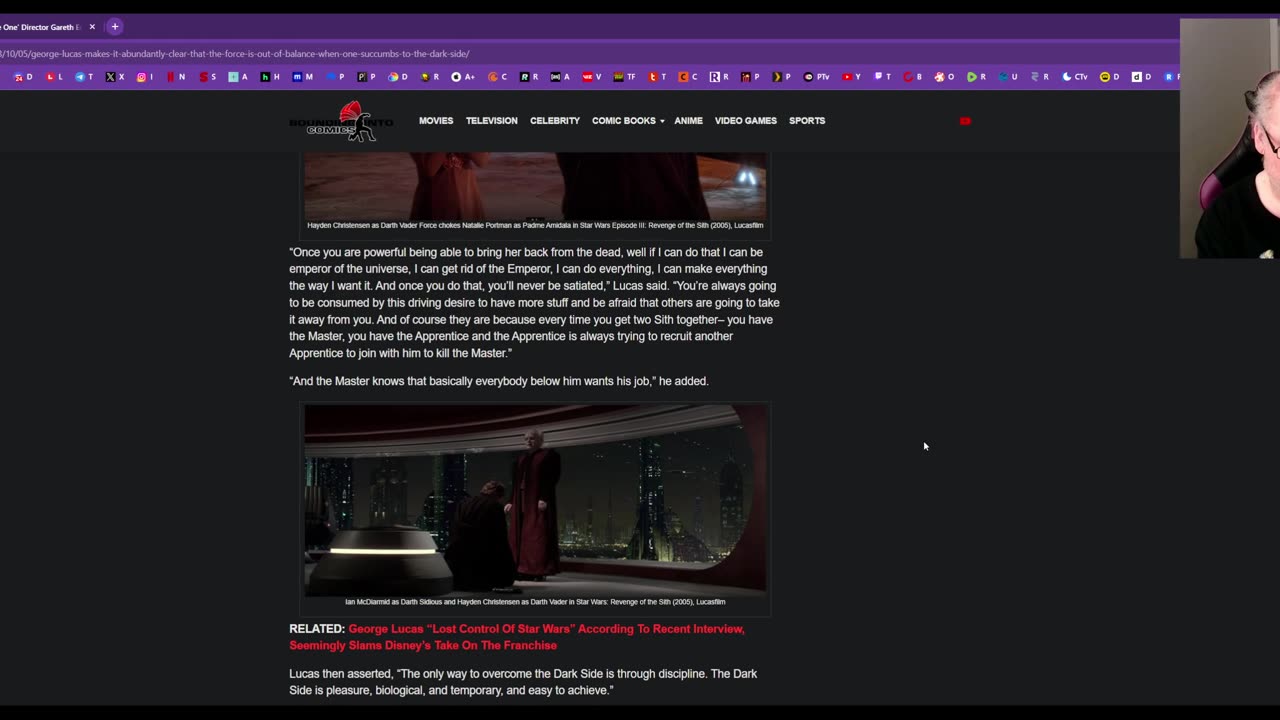Image resolution: width=1280 pixels, height=720 pixels.
Task: Open the Anime menu item
Action: click(688, 121)
